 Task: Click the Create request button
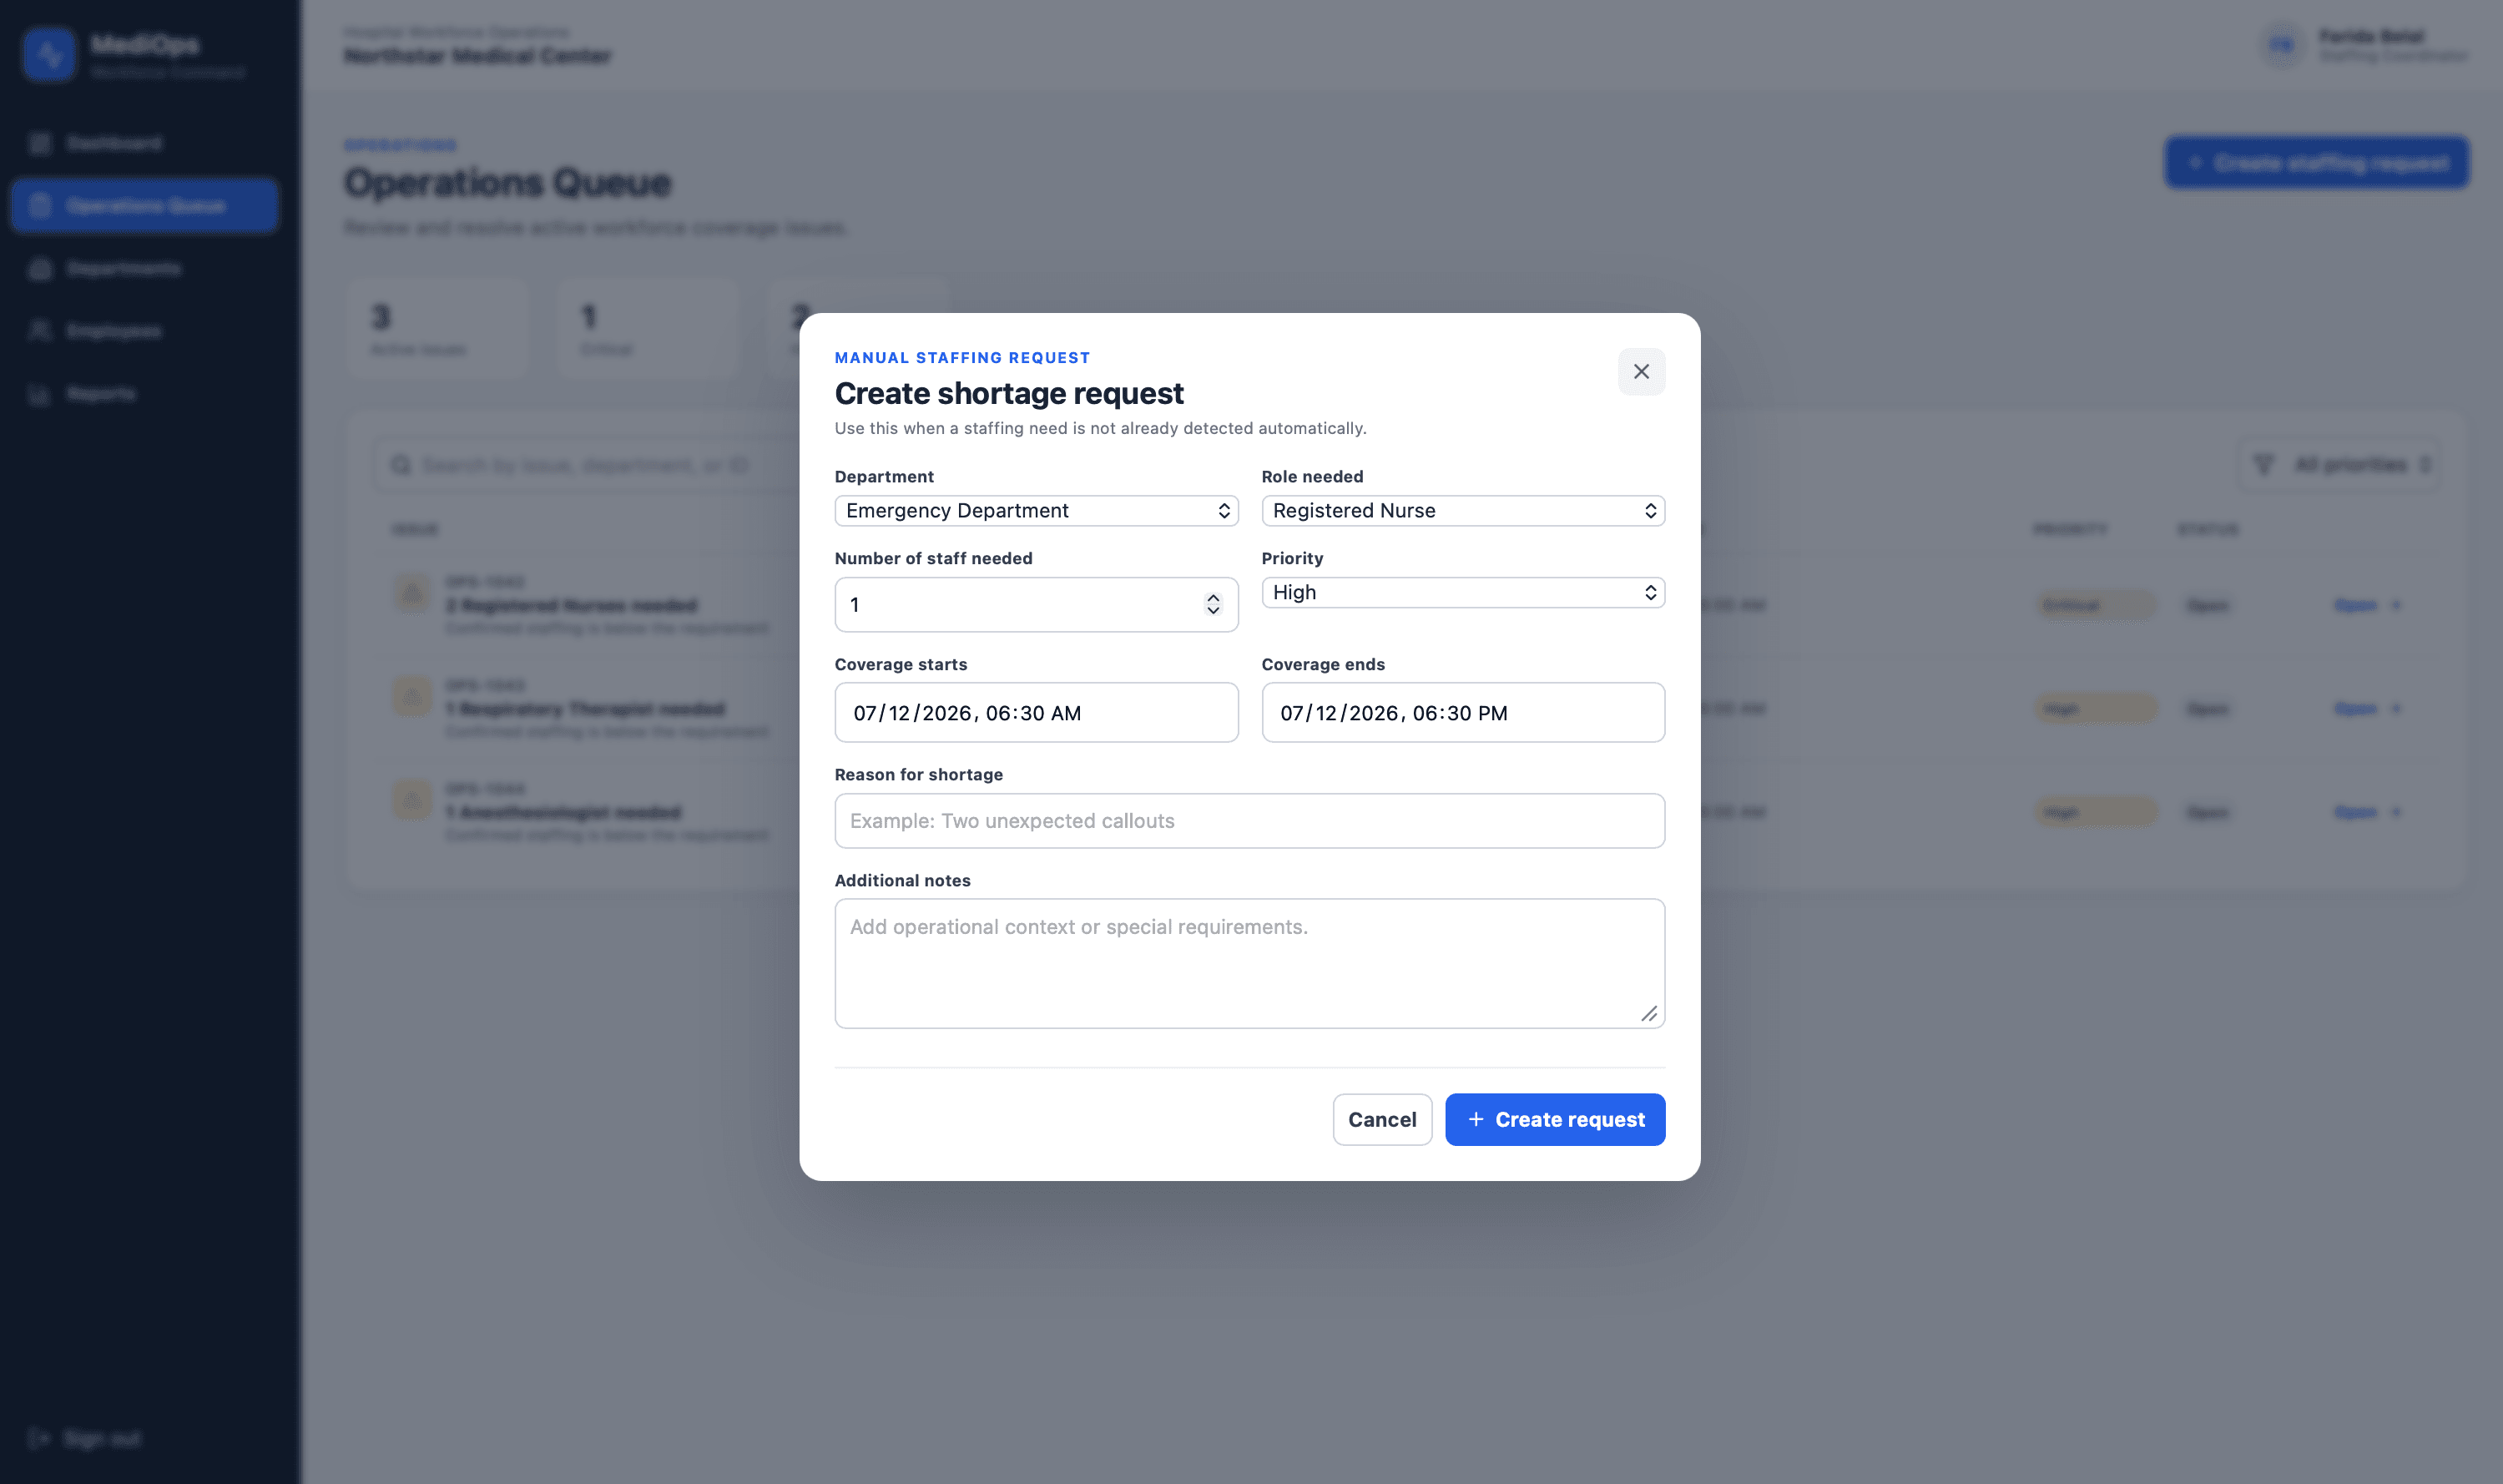click(x=1555, y=1119)
